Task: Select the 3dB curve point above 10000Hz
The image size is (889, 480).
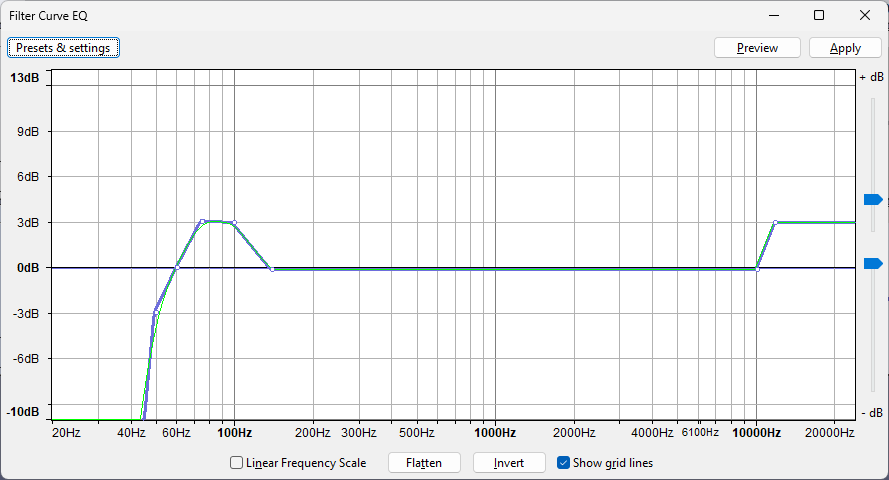Action: [775, 223]
